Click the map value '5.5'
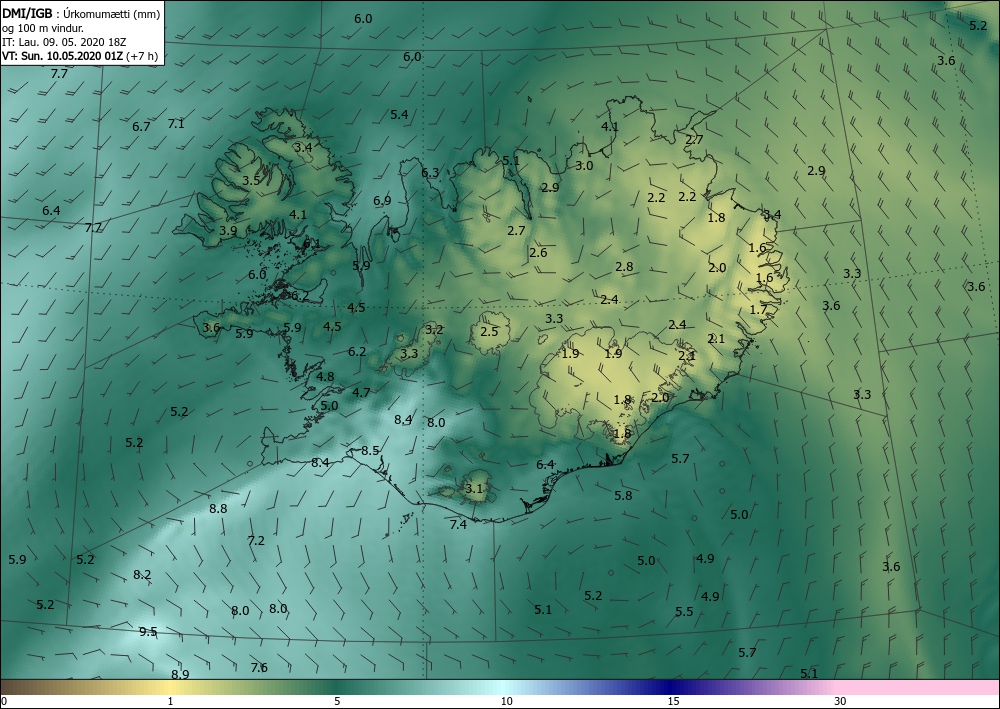1000x709 pixels. coord(684,611)
